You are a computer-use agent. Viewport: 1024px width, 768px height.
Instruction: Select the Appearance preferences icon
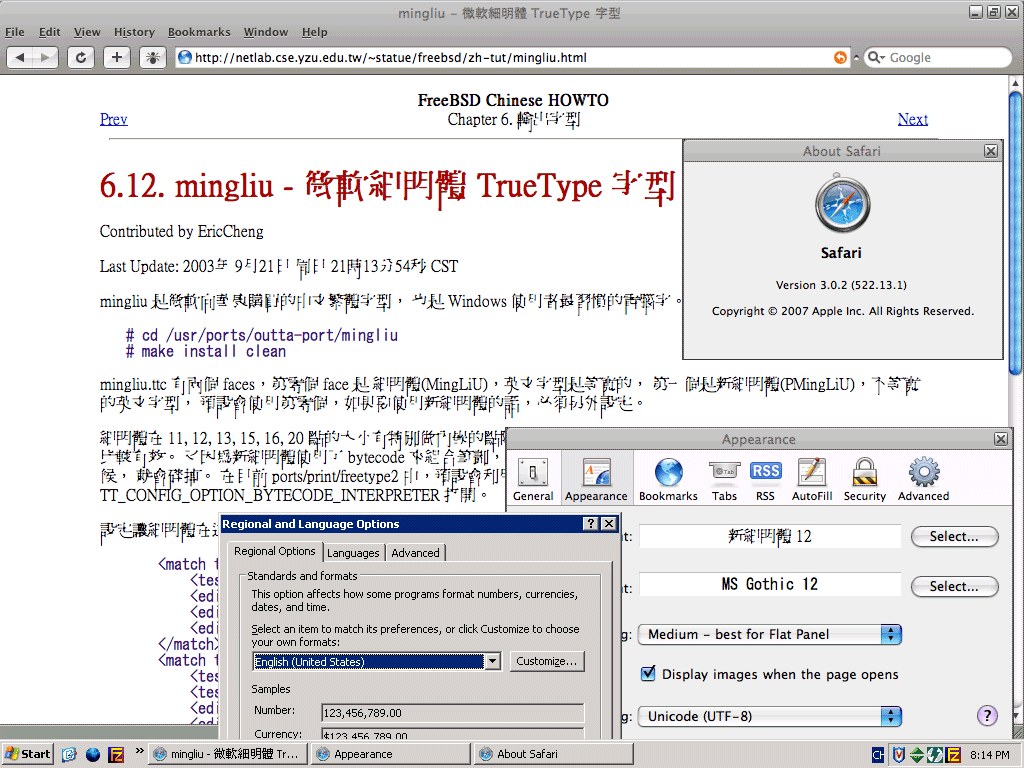pos(596,479)
